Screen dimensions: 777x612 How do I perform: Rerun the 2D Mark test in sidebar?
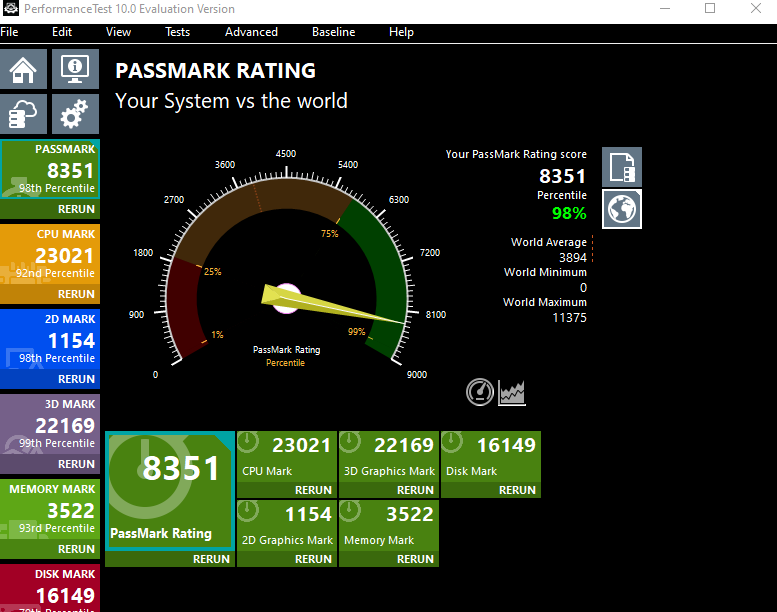(x=76, y=379)
